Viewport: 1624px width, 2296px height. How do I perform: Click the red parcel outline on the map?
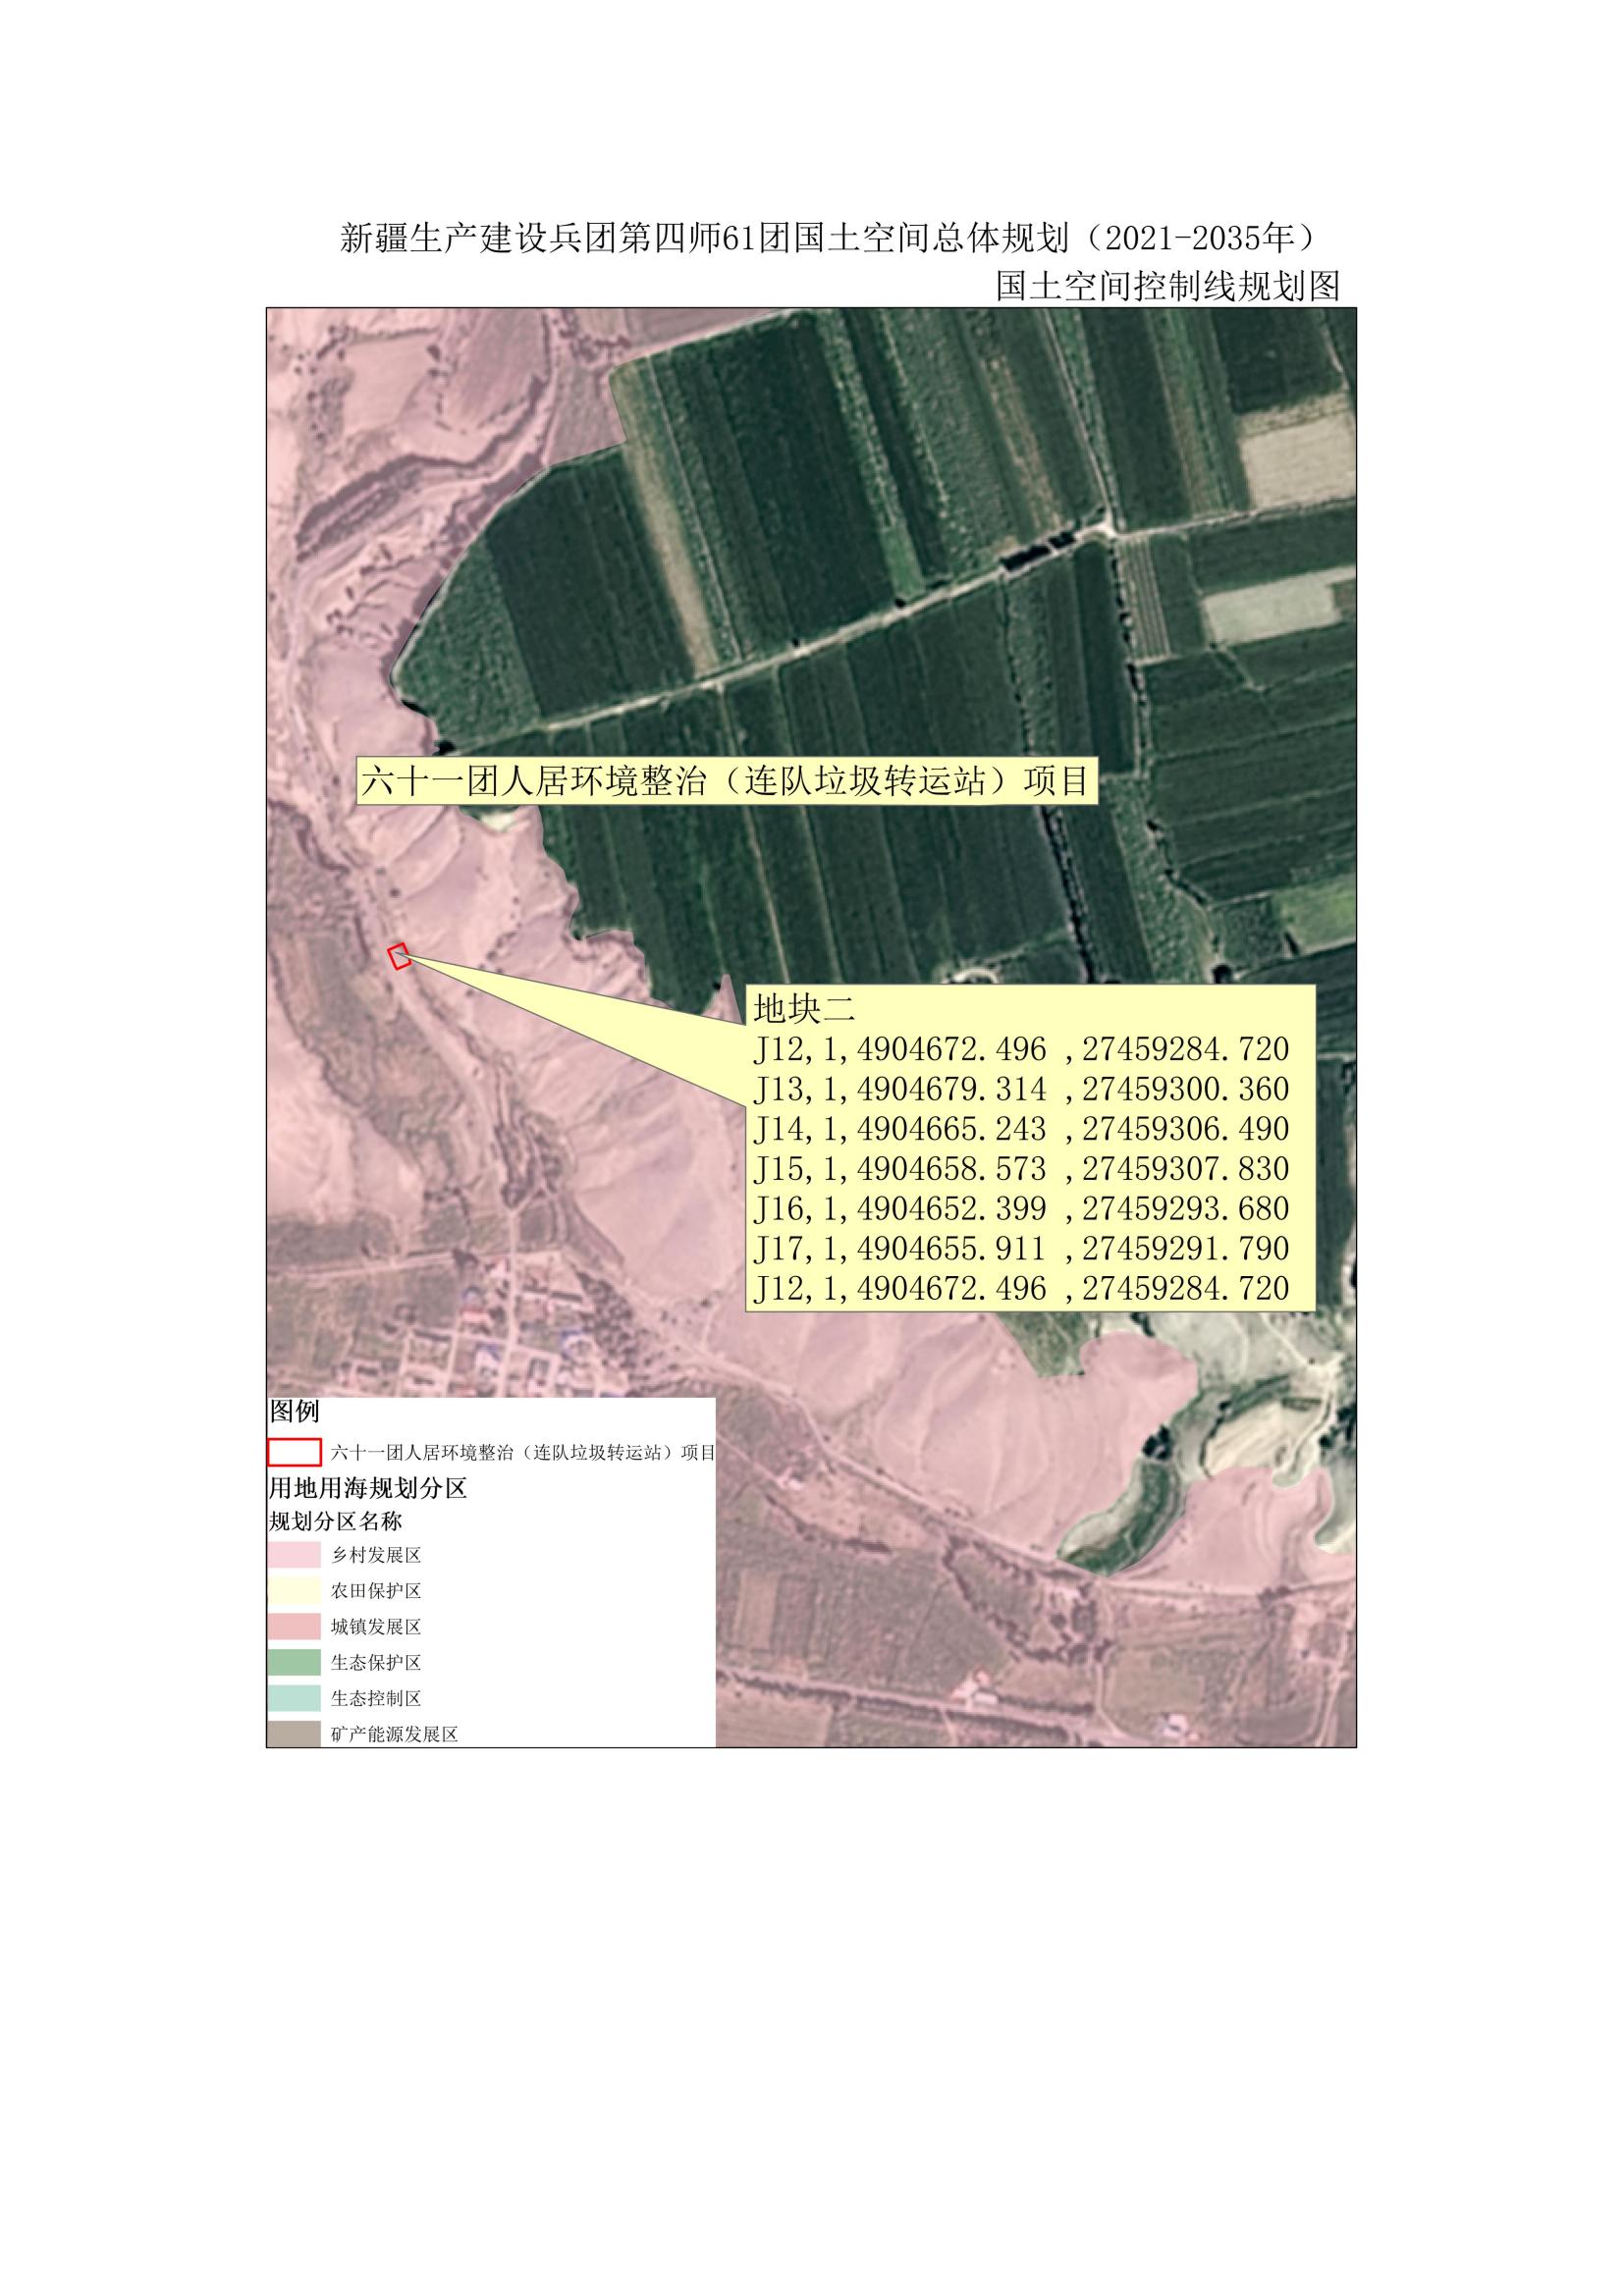[399, 956]
